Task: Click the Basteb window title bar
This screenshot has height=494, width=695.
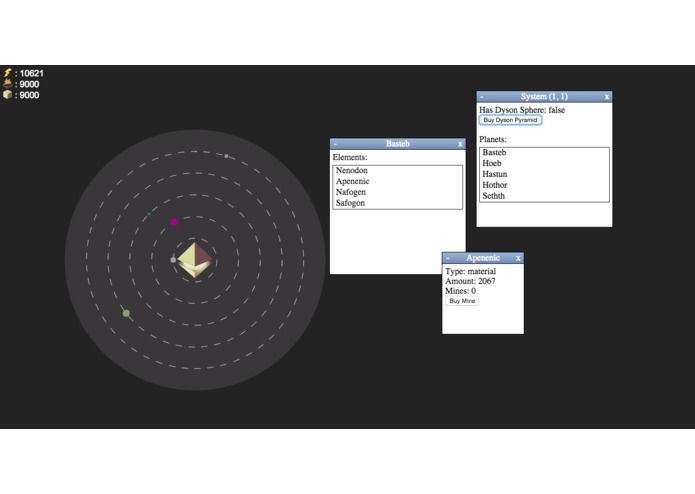Action: [398, 144]
